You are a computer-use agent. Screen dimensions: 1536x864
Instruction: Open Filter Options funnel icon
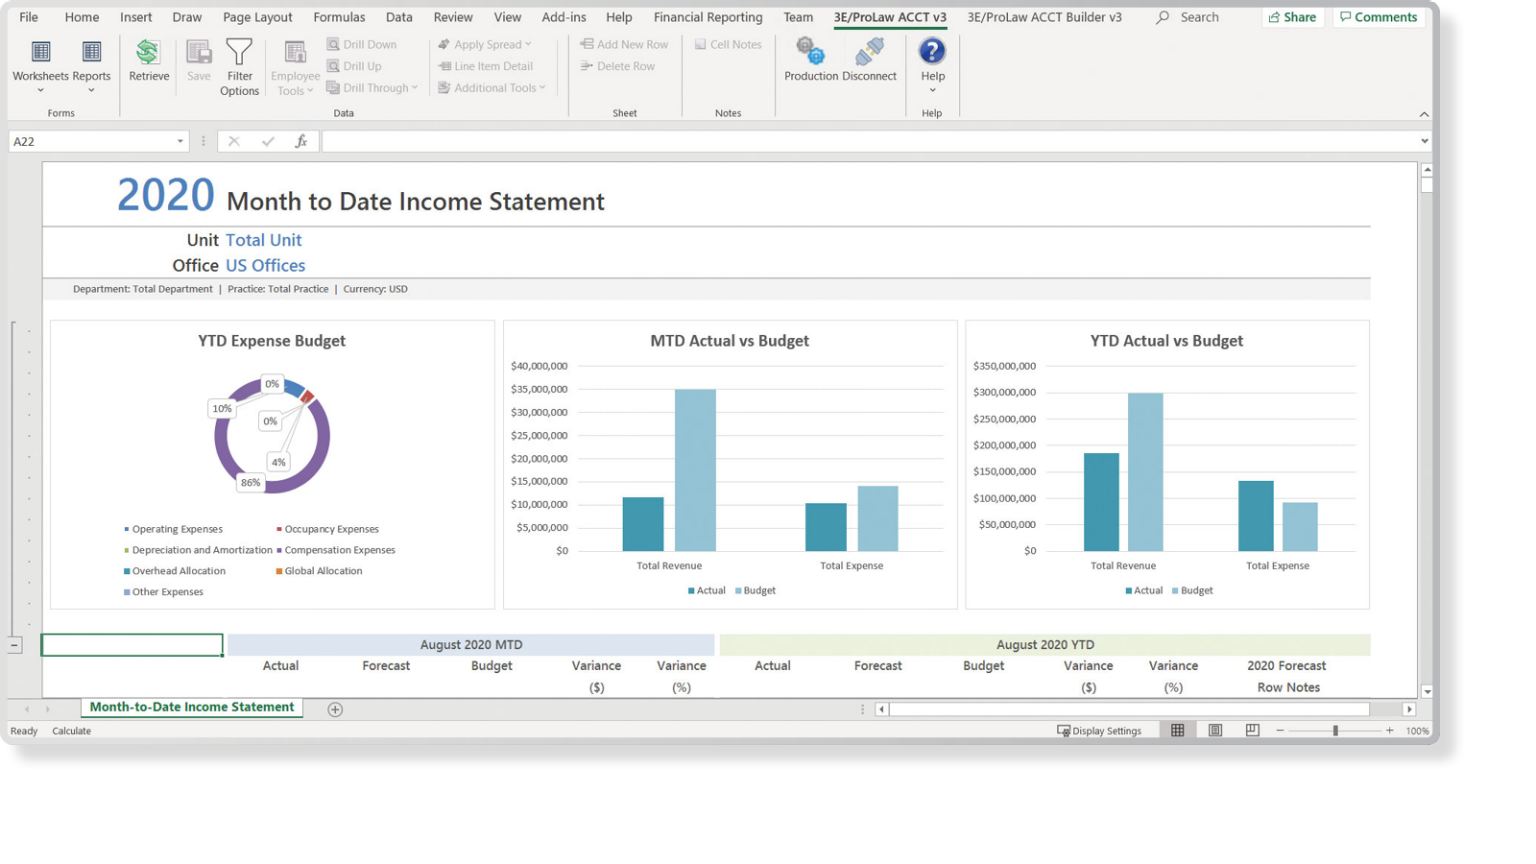(x=239, y=52)
